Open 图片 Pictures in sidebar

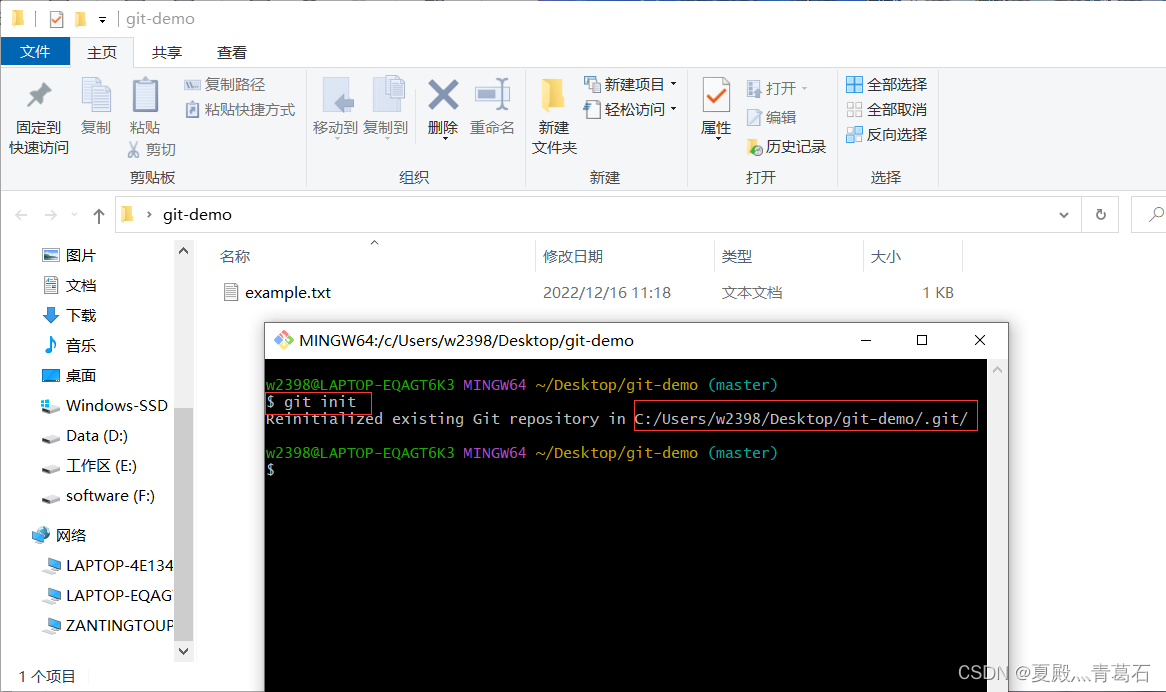[x=69, y=256]
